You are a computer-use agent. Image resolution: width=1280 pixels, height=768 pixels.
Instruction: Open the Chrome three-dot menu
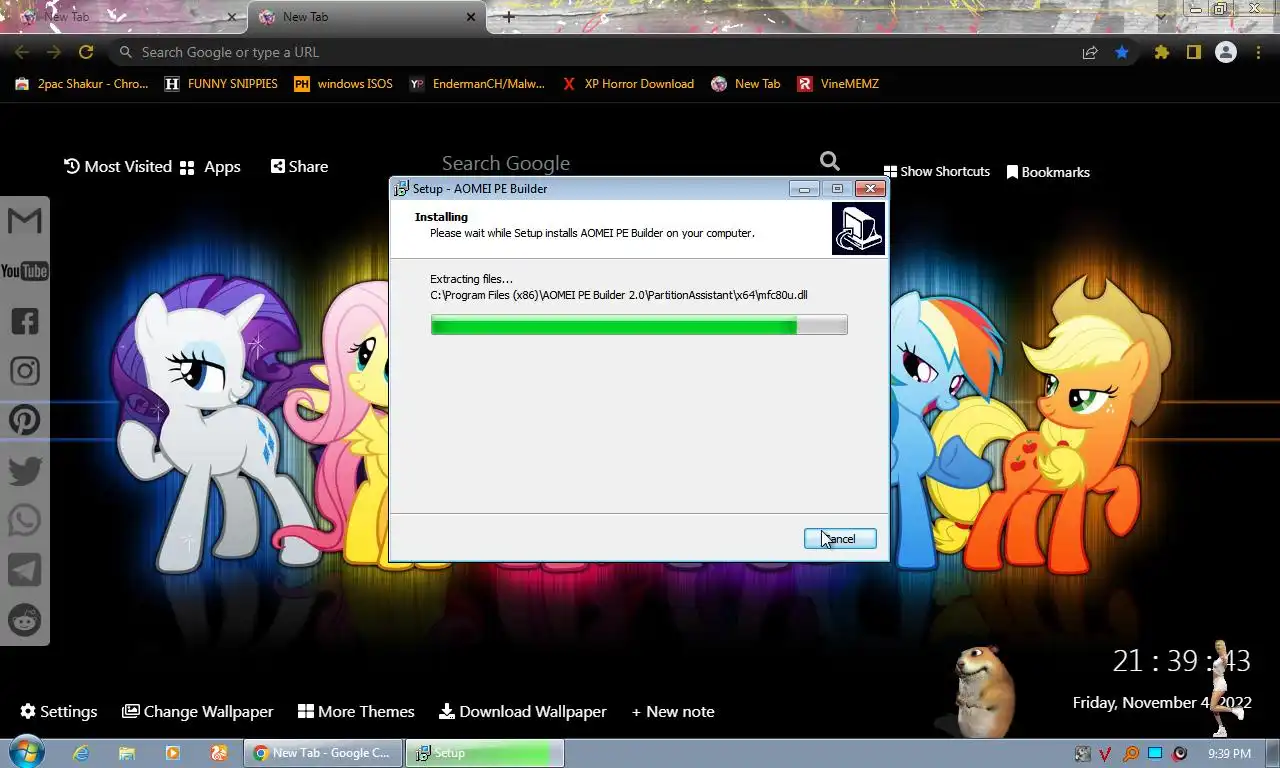1259,52
